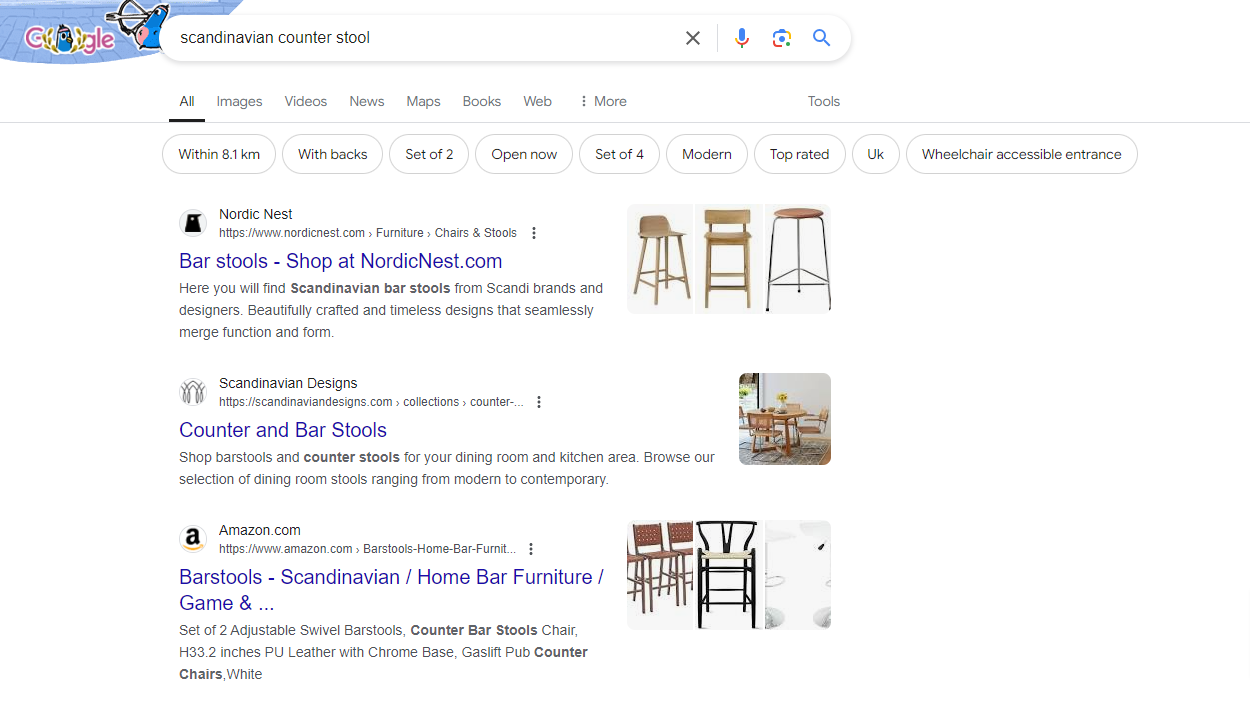Open Amazon.com result three-dot menu
This screenshot has width=1250, height=705.
(x=531, y=549)
